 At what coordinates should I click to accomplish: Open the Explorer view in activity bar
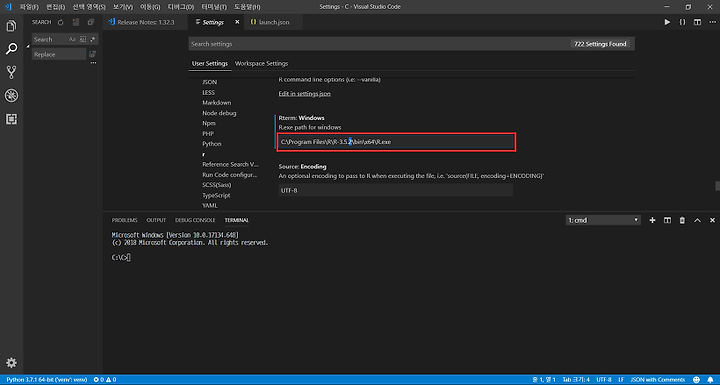coord(11,26)
